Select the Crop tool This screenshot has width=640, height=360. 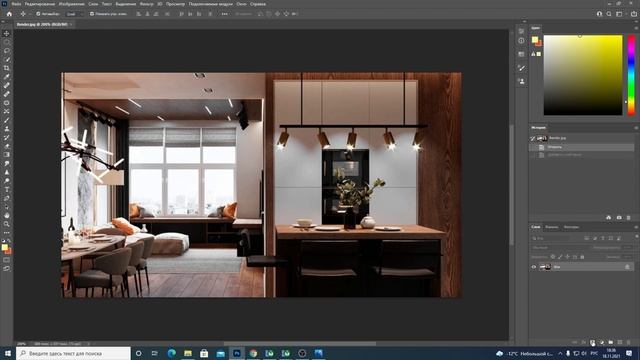(x=7, y=68)
